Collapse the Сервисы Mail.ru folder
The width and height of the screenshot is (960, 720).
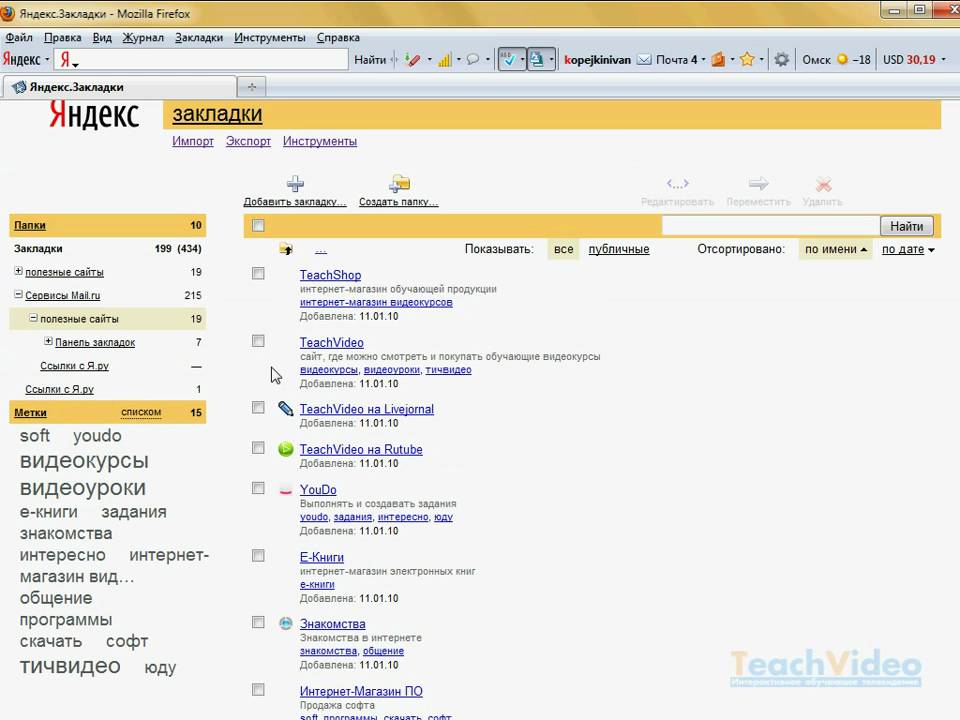[x=18, y=294]
